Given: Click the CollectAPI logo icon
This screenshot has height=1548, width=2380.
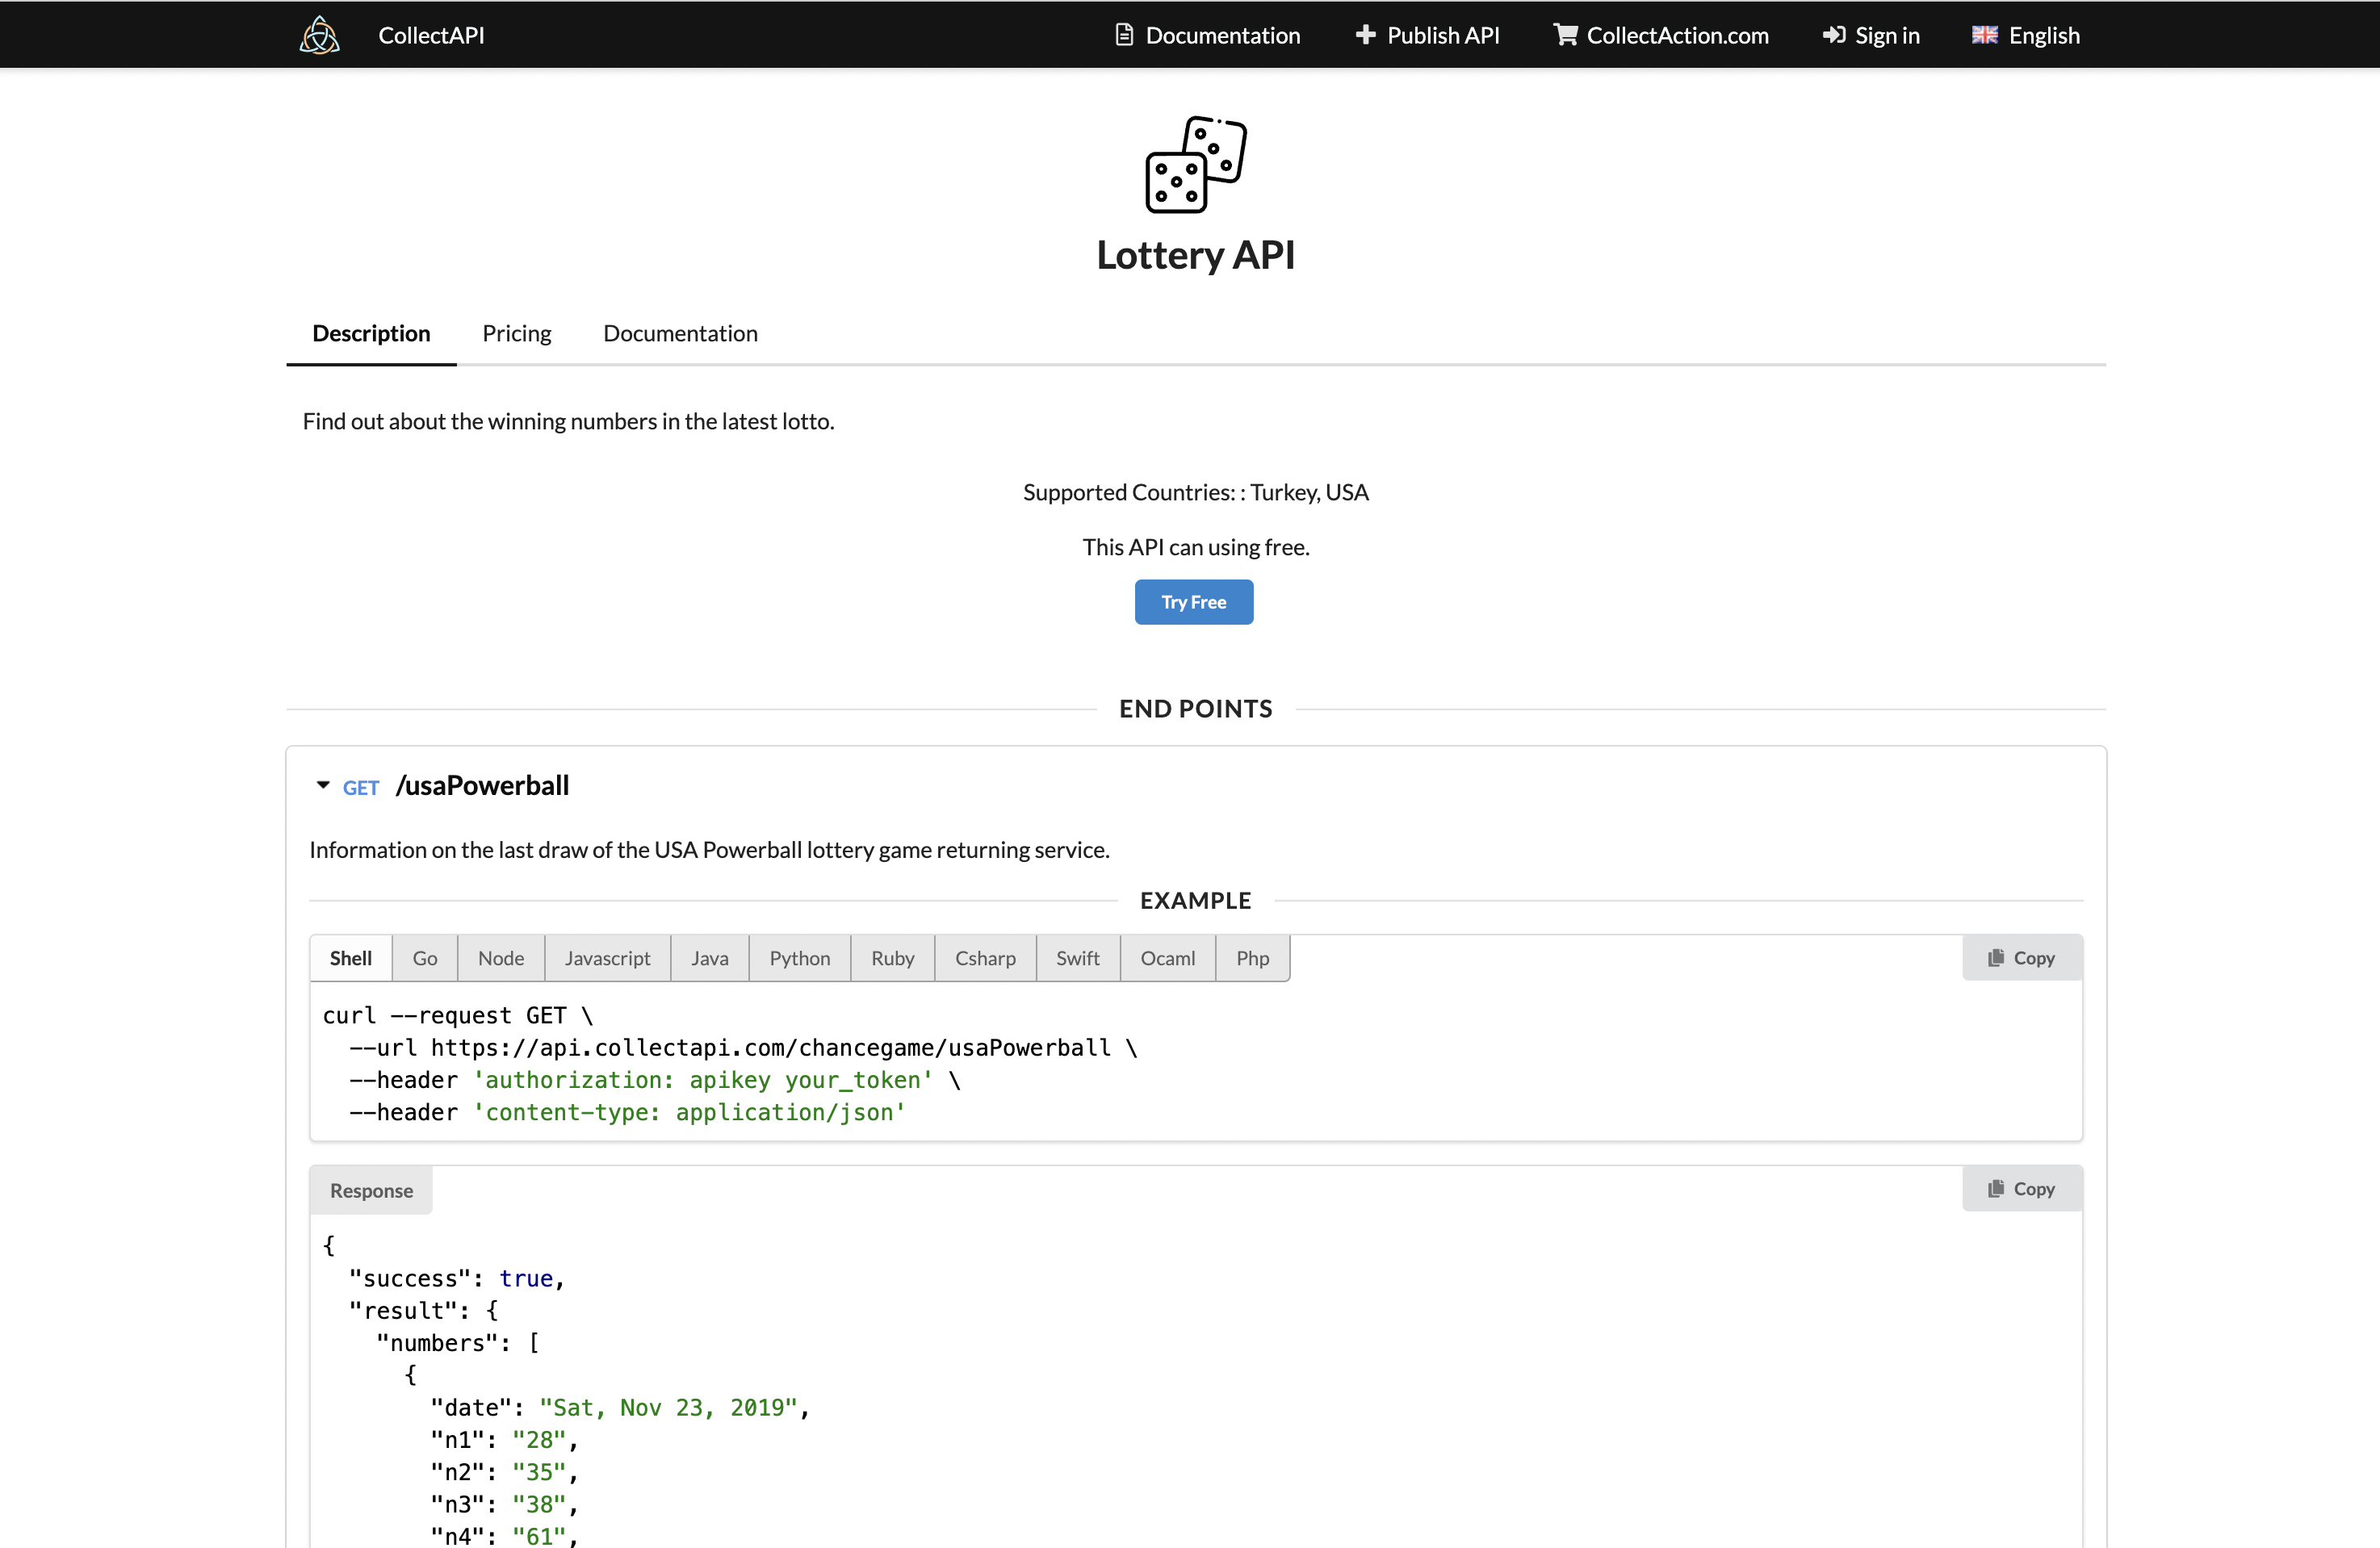Looking at the screenshot, I should coord(320,35).
